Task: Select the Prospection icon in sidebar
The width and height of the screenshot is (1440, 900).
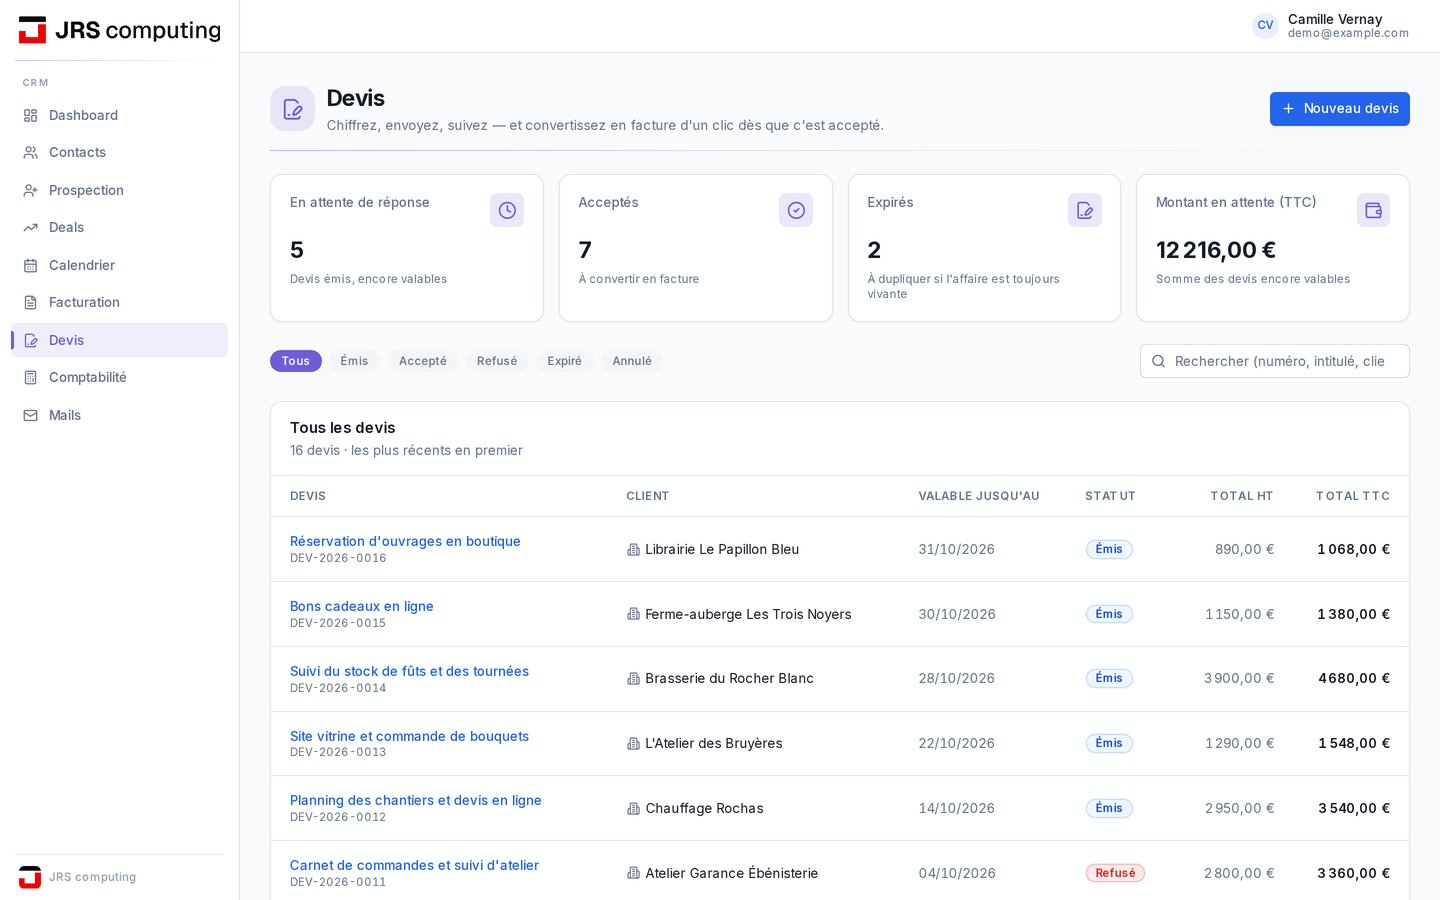Action: click(x=30, y=190)
